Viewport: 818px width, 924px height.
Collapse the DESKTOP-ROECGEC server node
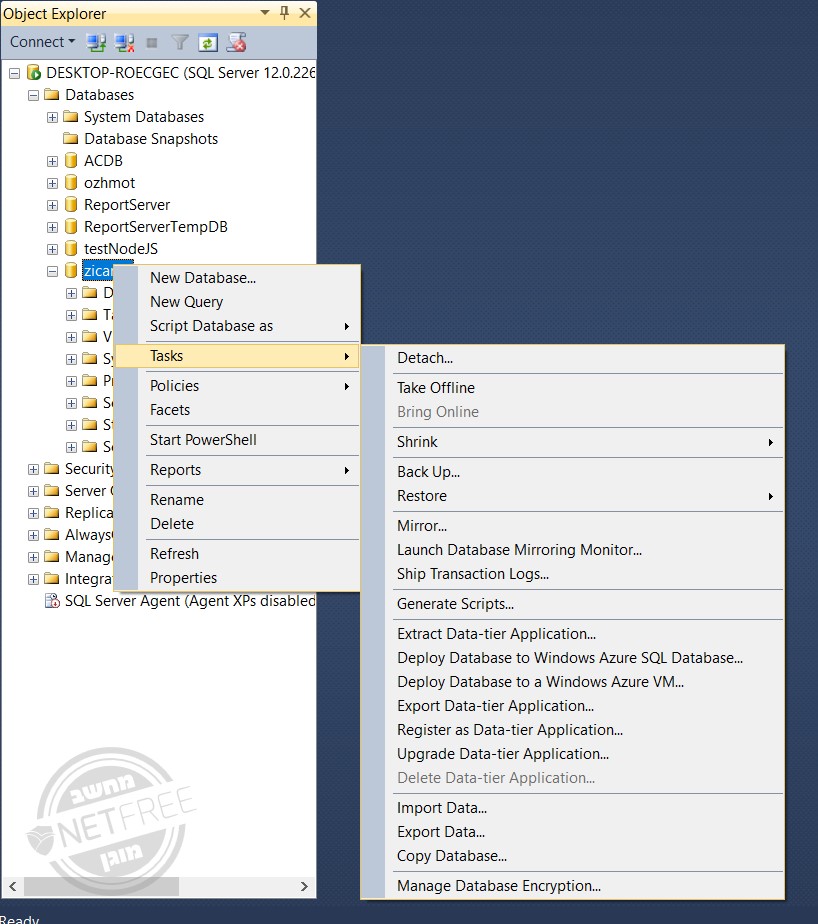[15, 73]
